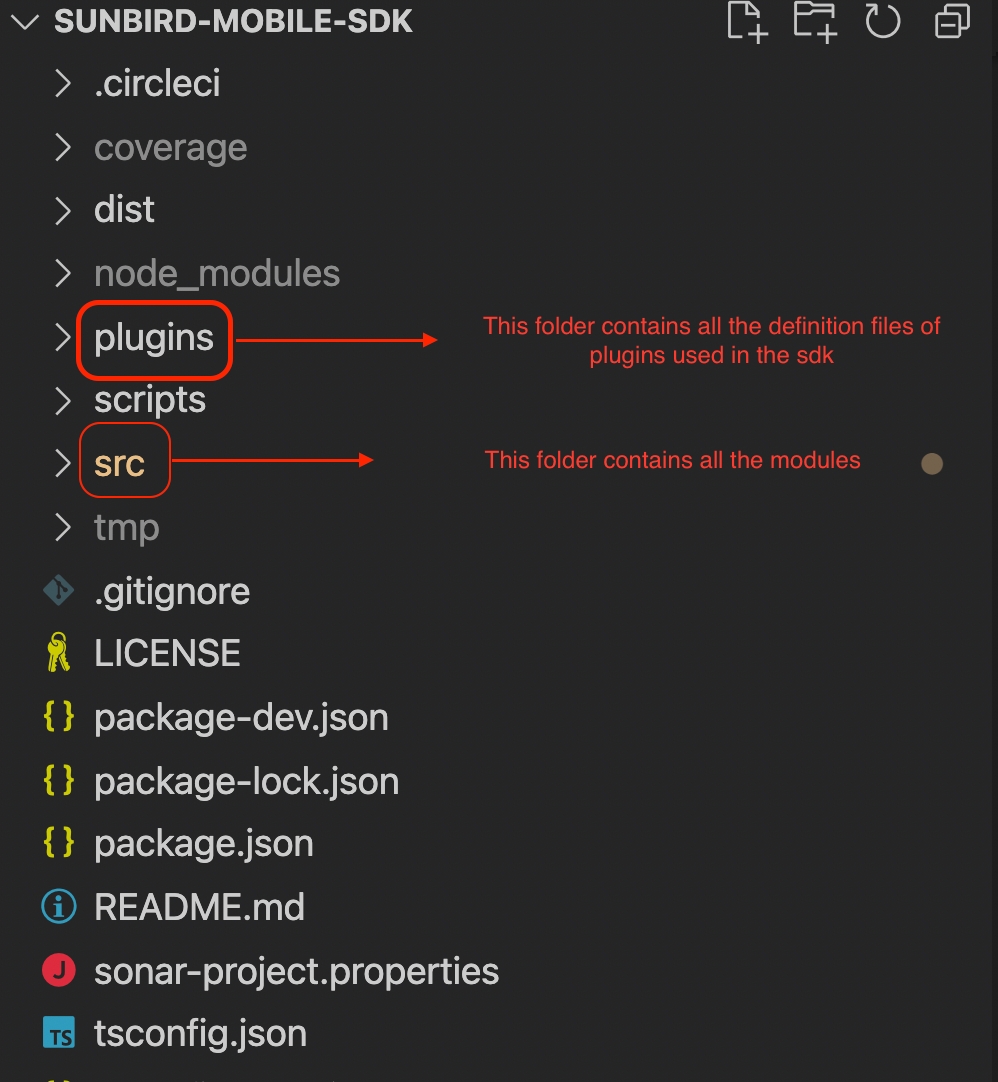Collapse all folders in Explorer
Image resolution: width=998 pixels, height=1082 pixels.
pyautogui.click(x=952, y=22)
